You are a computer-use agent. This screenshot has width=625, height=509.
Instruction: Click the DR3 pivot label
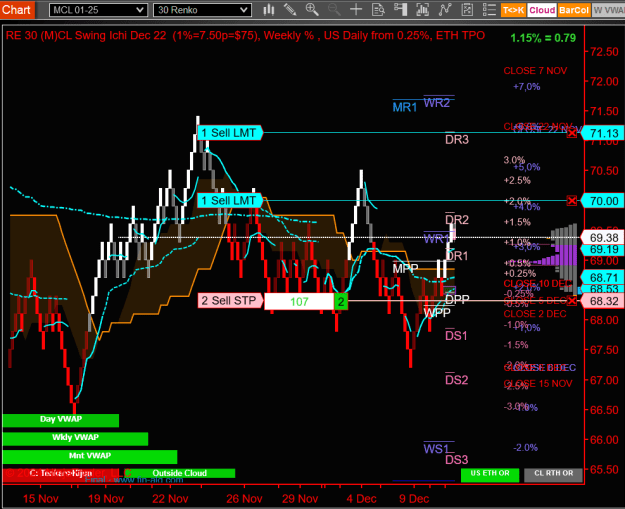[x=457, y=140]
